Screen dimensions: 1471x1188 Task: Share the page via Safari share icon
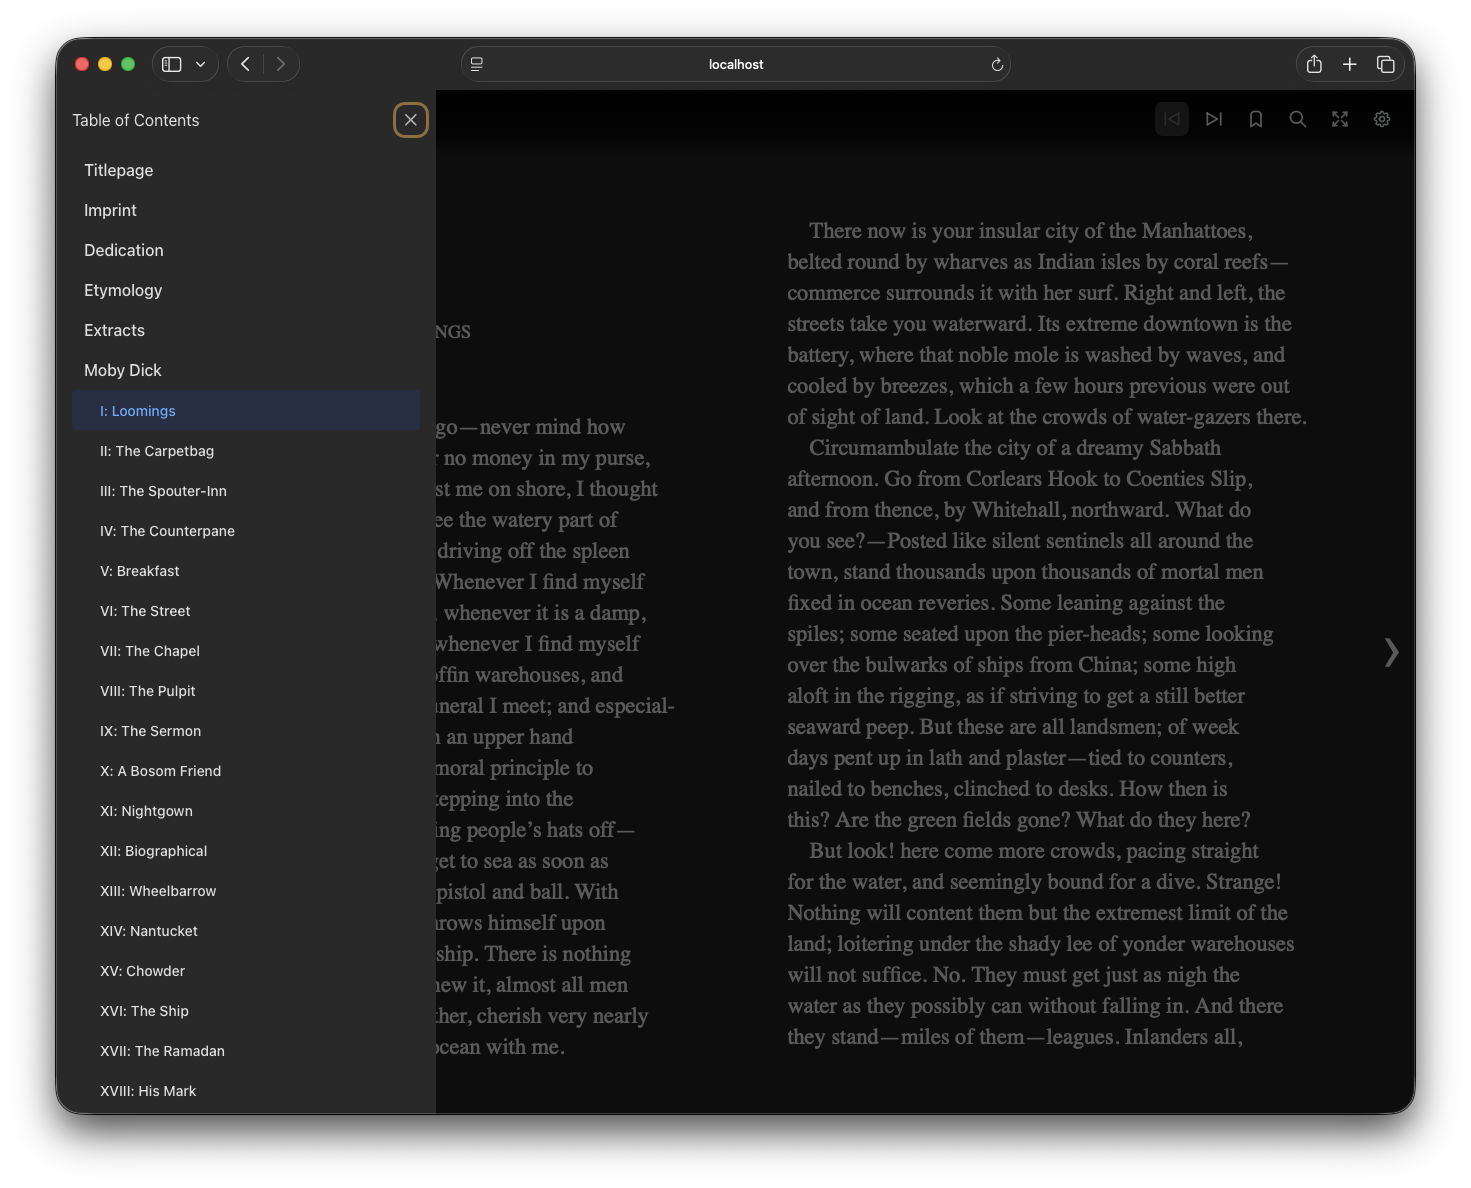[x=1313, y=63]
